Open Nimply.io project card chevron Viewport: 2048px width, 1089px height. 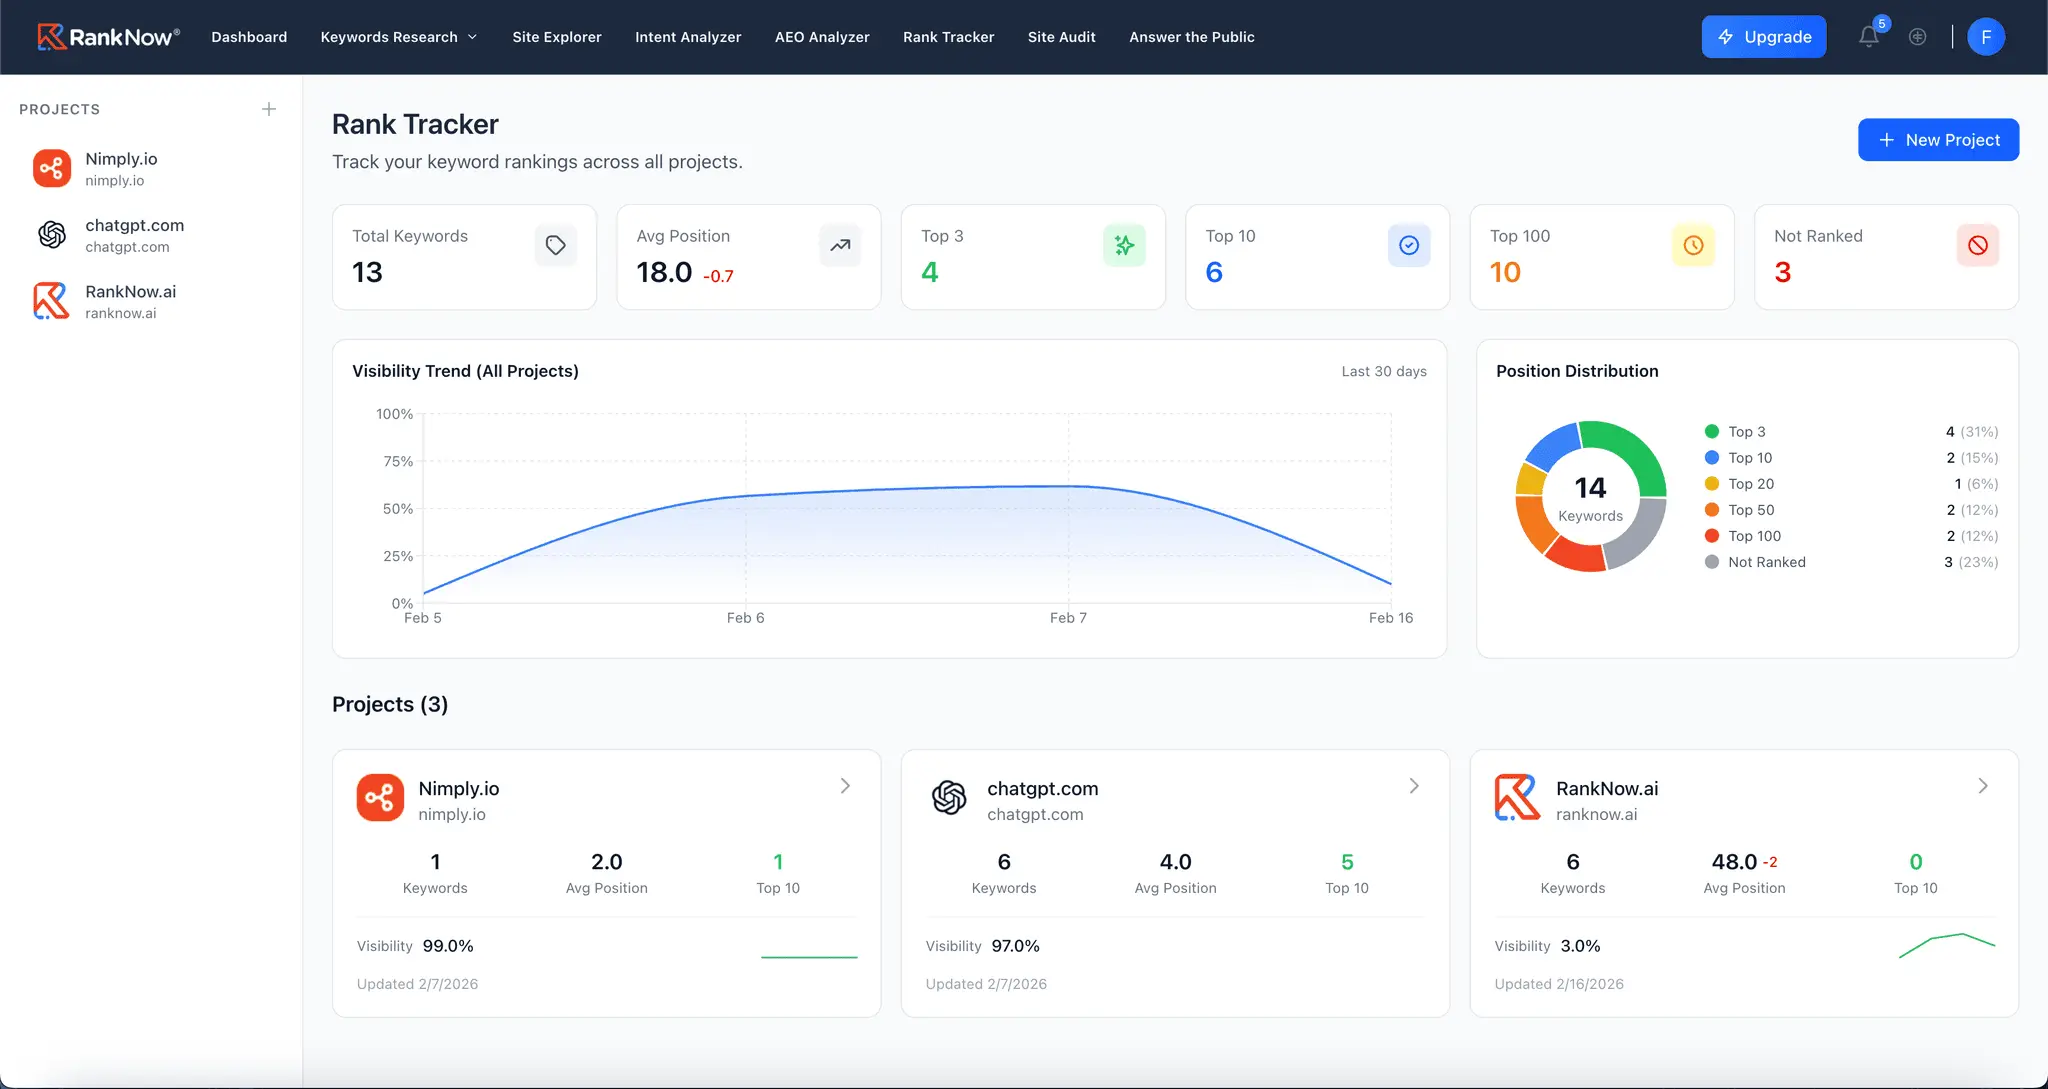pos(845,786)
